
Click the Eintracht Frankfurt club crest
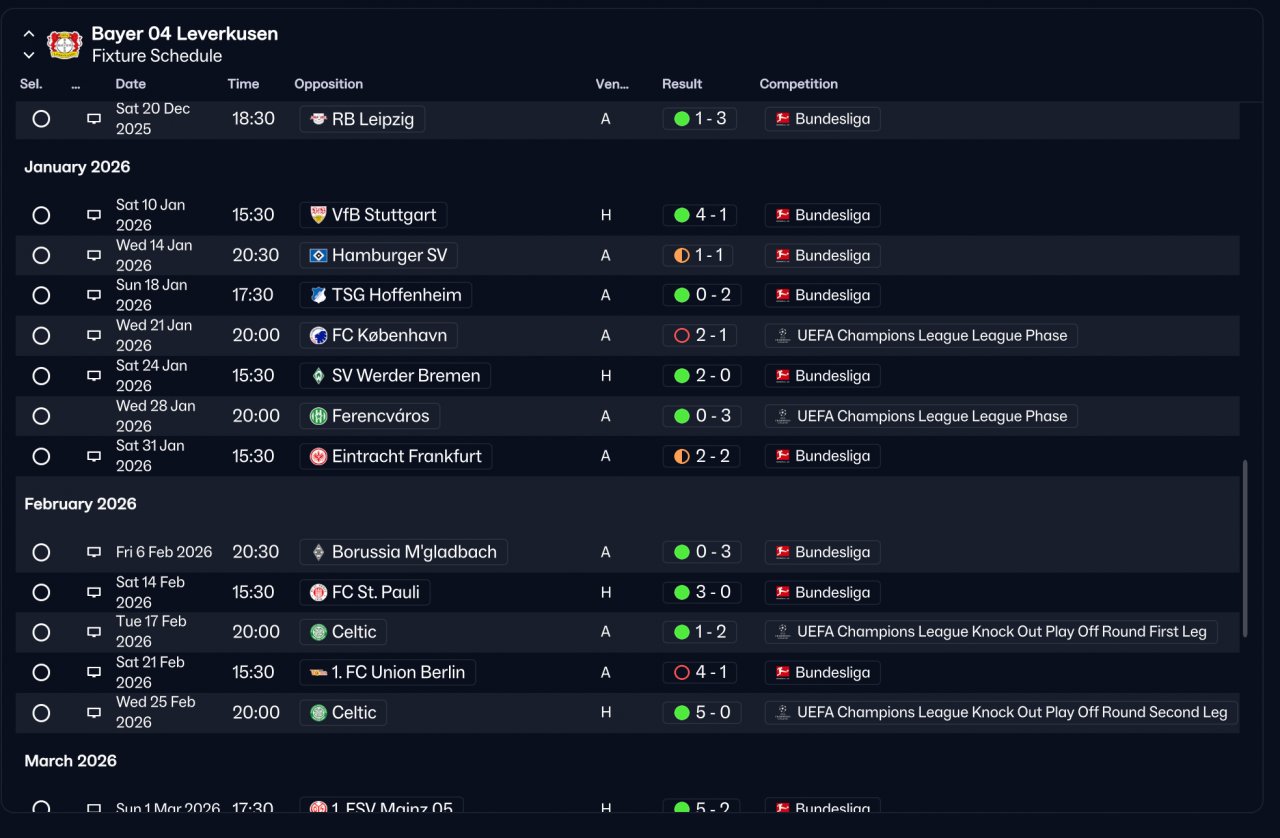(318, 456)
